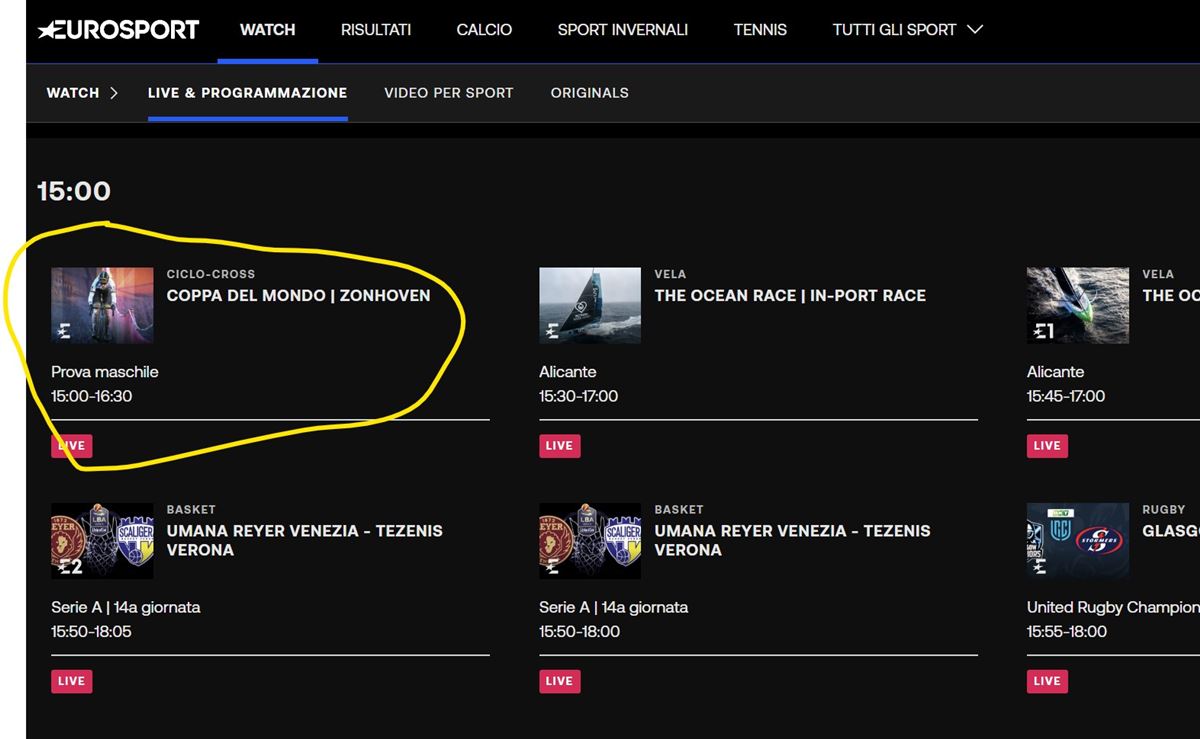
Task: Click the Watch breadcrumb in the sub-navigation
Action: (x=73, y=93)
